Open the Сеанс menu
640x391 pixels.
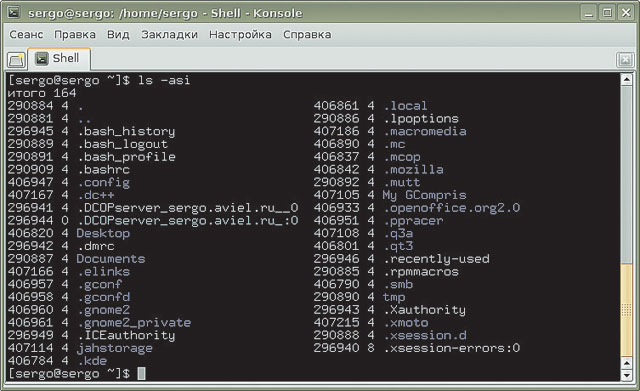(x=26, y=35)
